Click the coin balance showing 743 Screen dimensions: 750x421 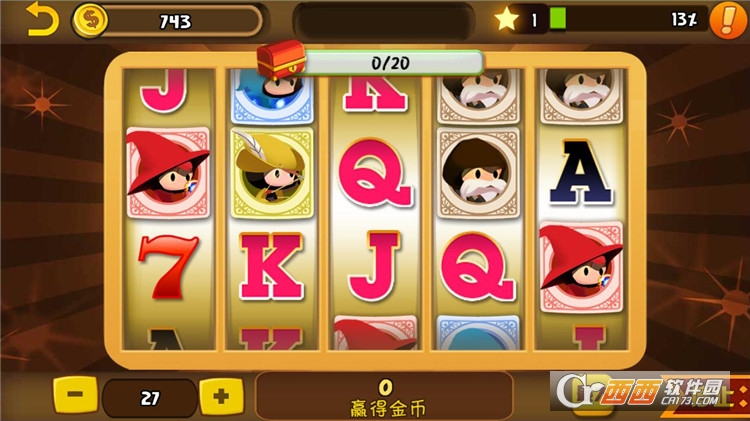tap(175, 21)
